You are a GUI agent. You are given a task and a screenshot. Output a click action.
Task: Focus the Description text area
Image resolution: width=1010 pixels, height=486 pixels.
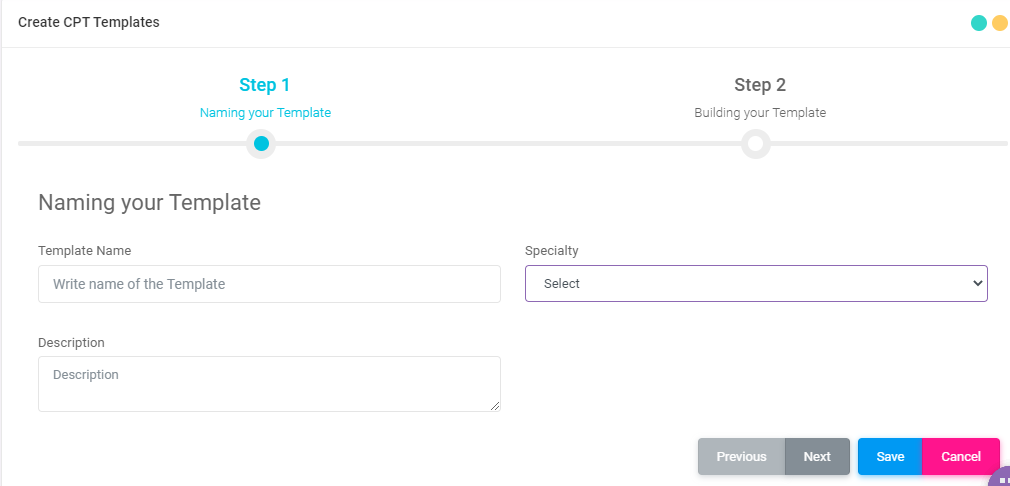(269, 384)
